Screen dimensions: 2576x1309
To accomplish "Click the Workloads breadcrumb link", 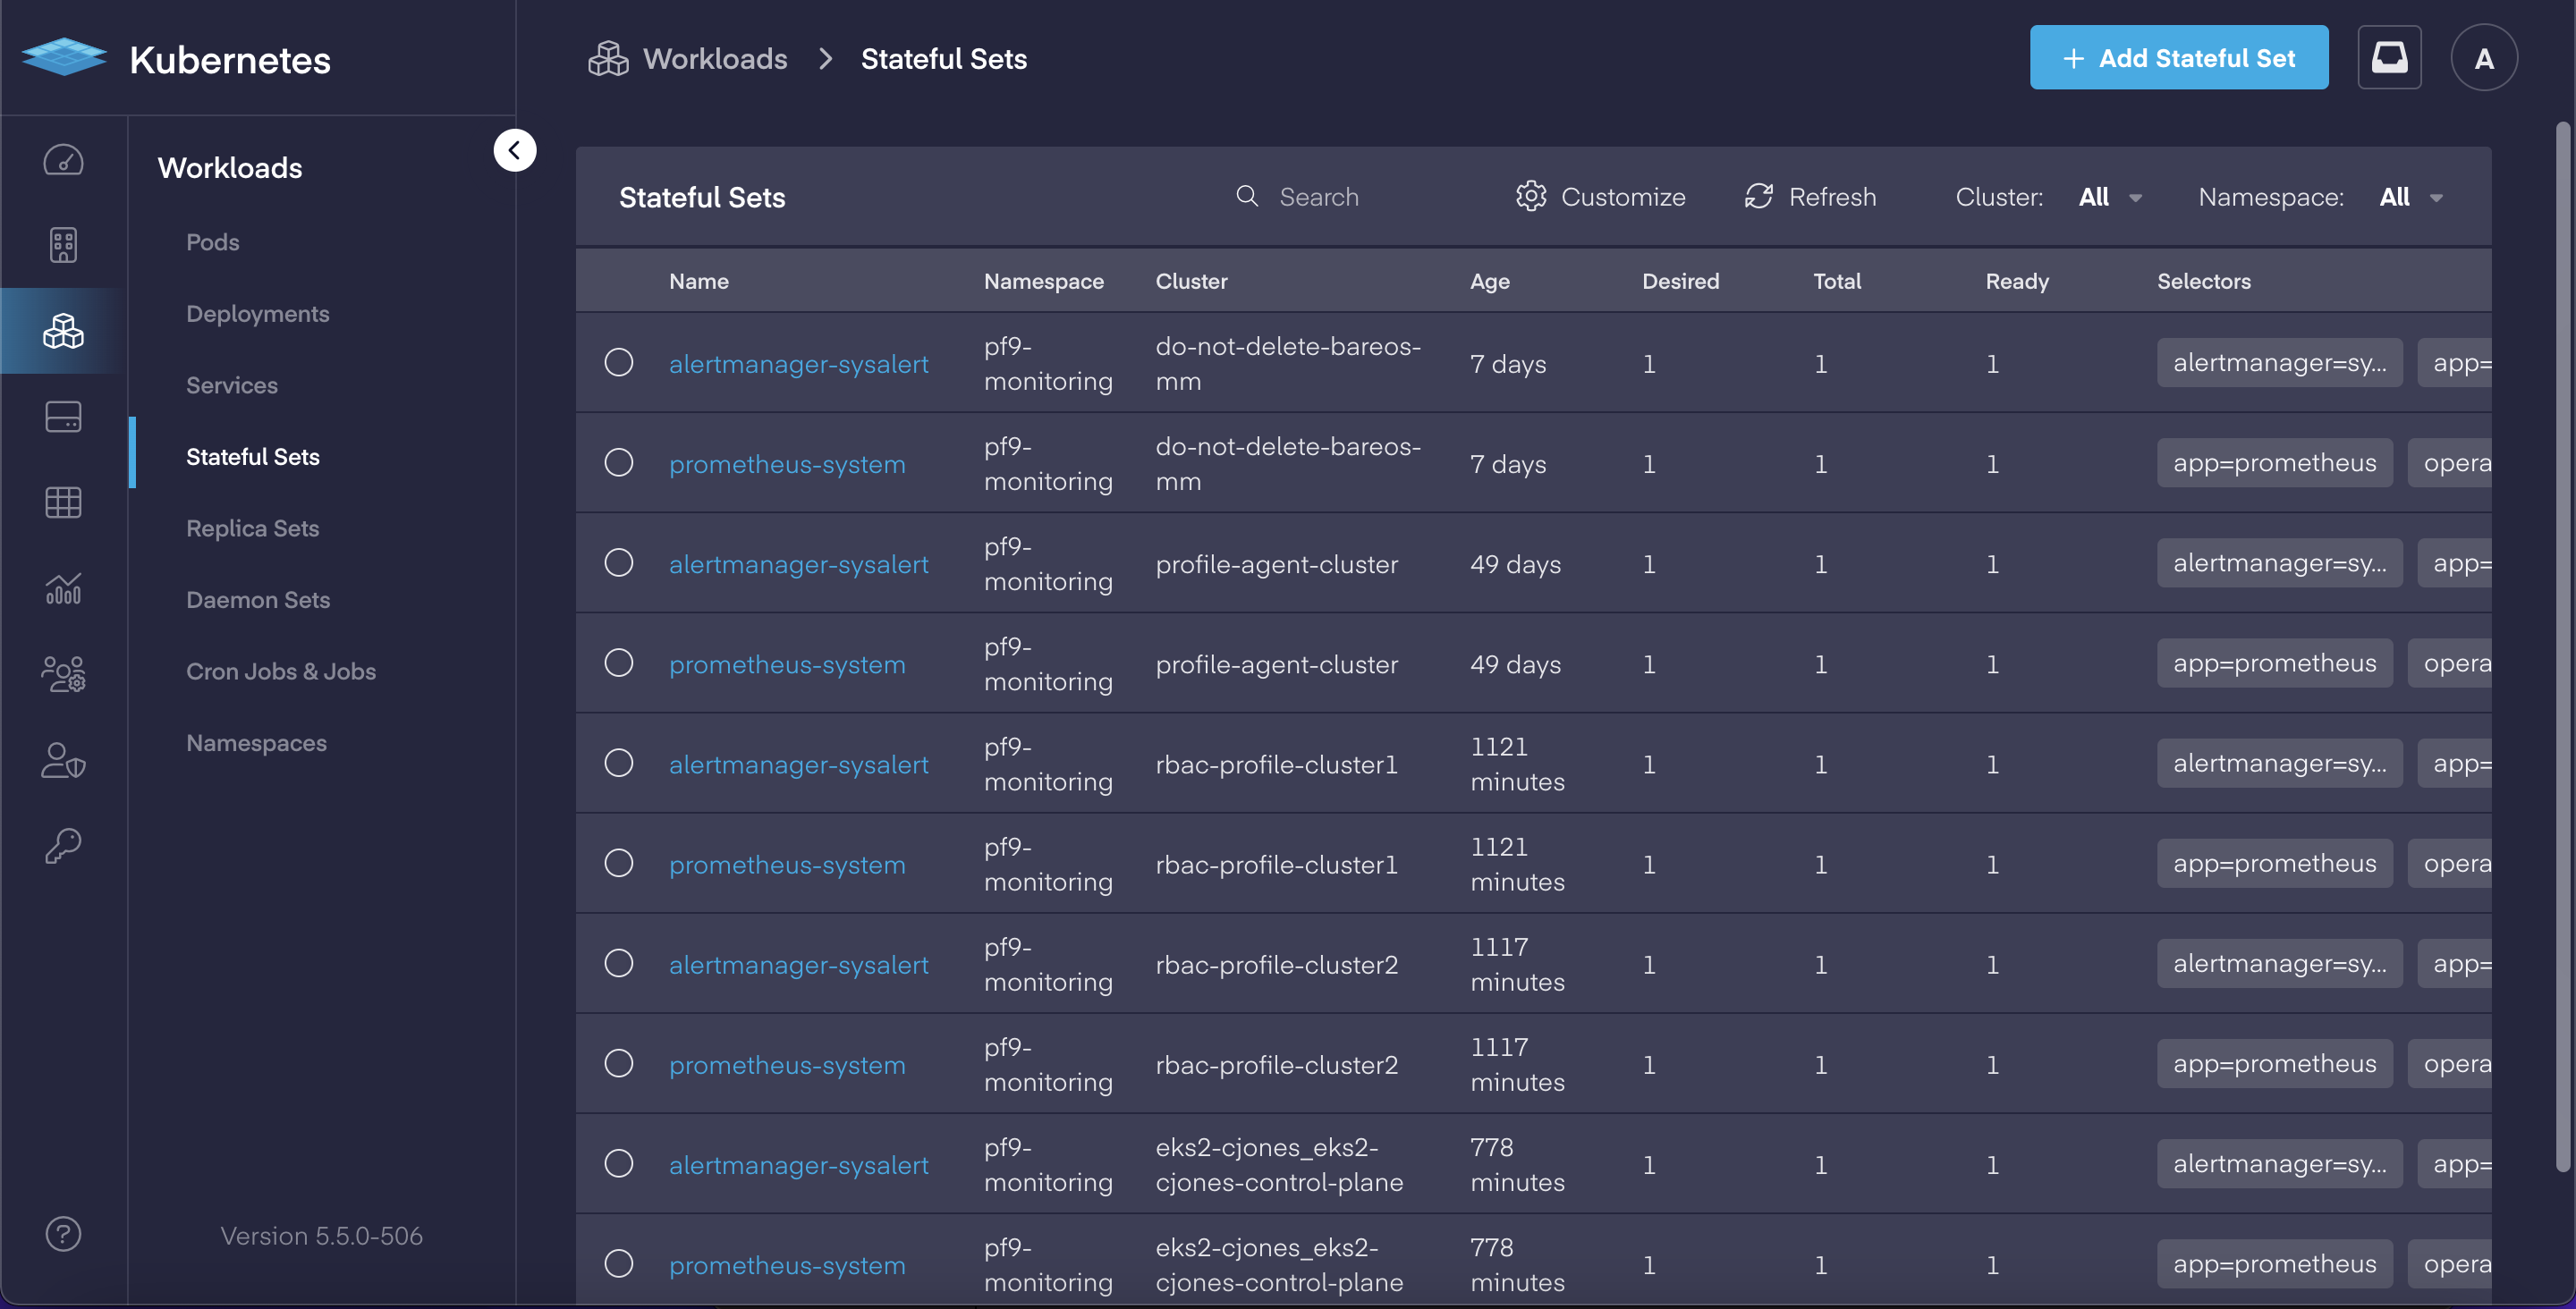I will [715, 59].
